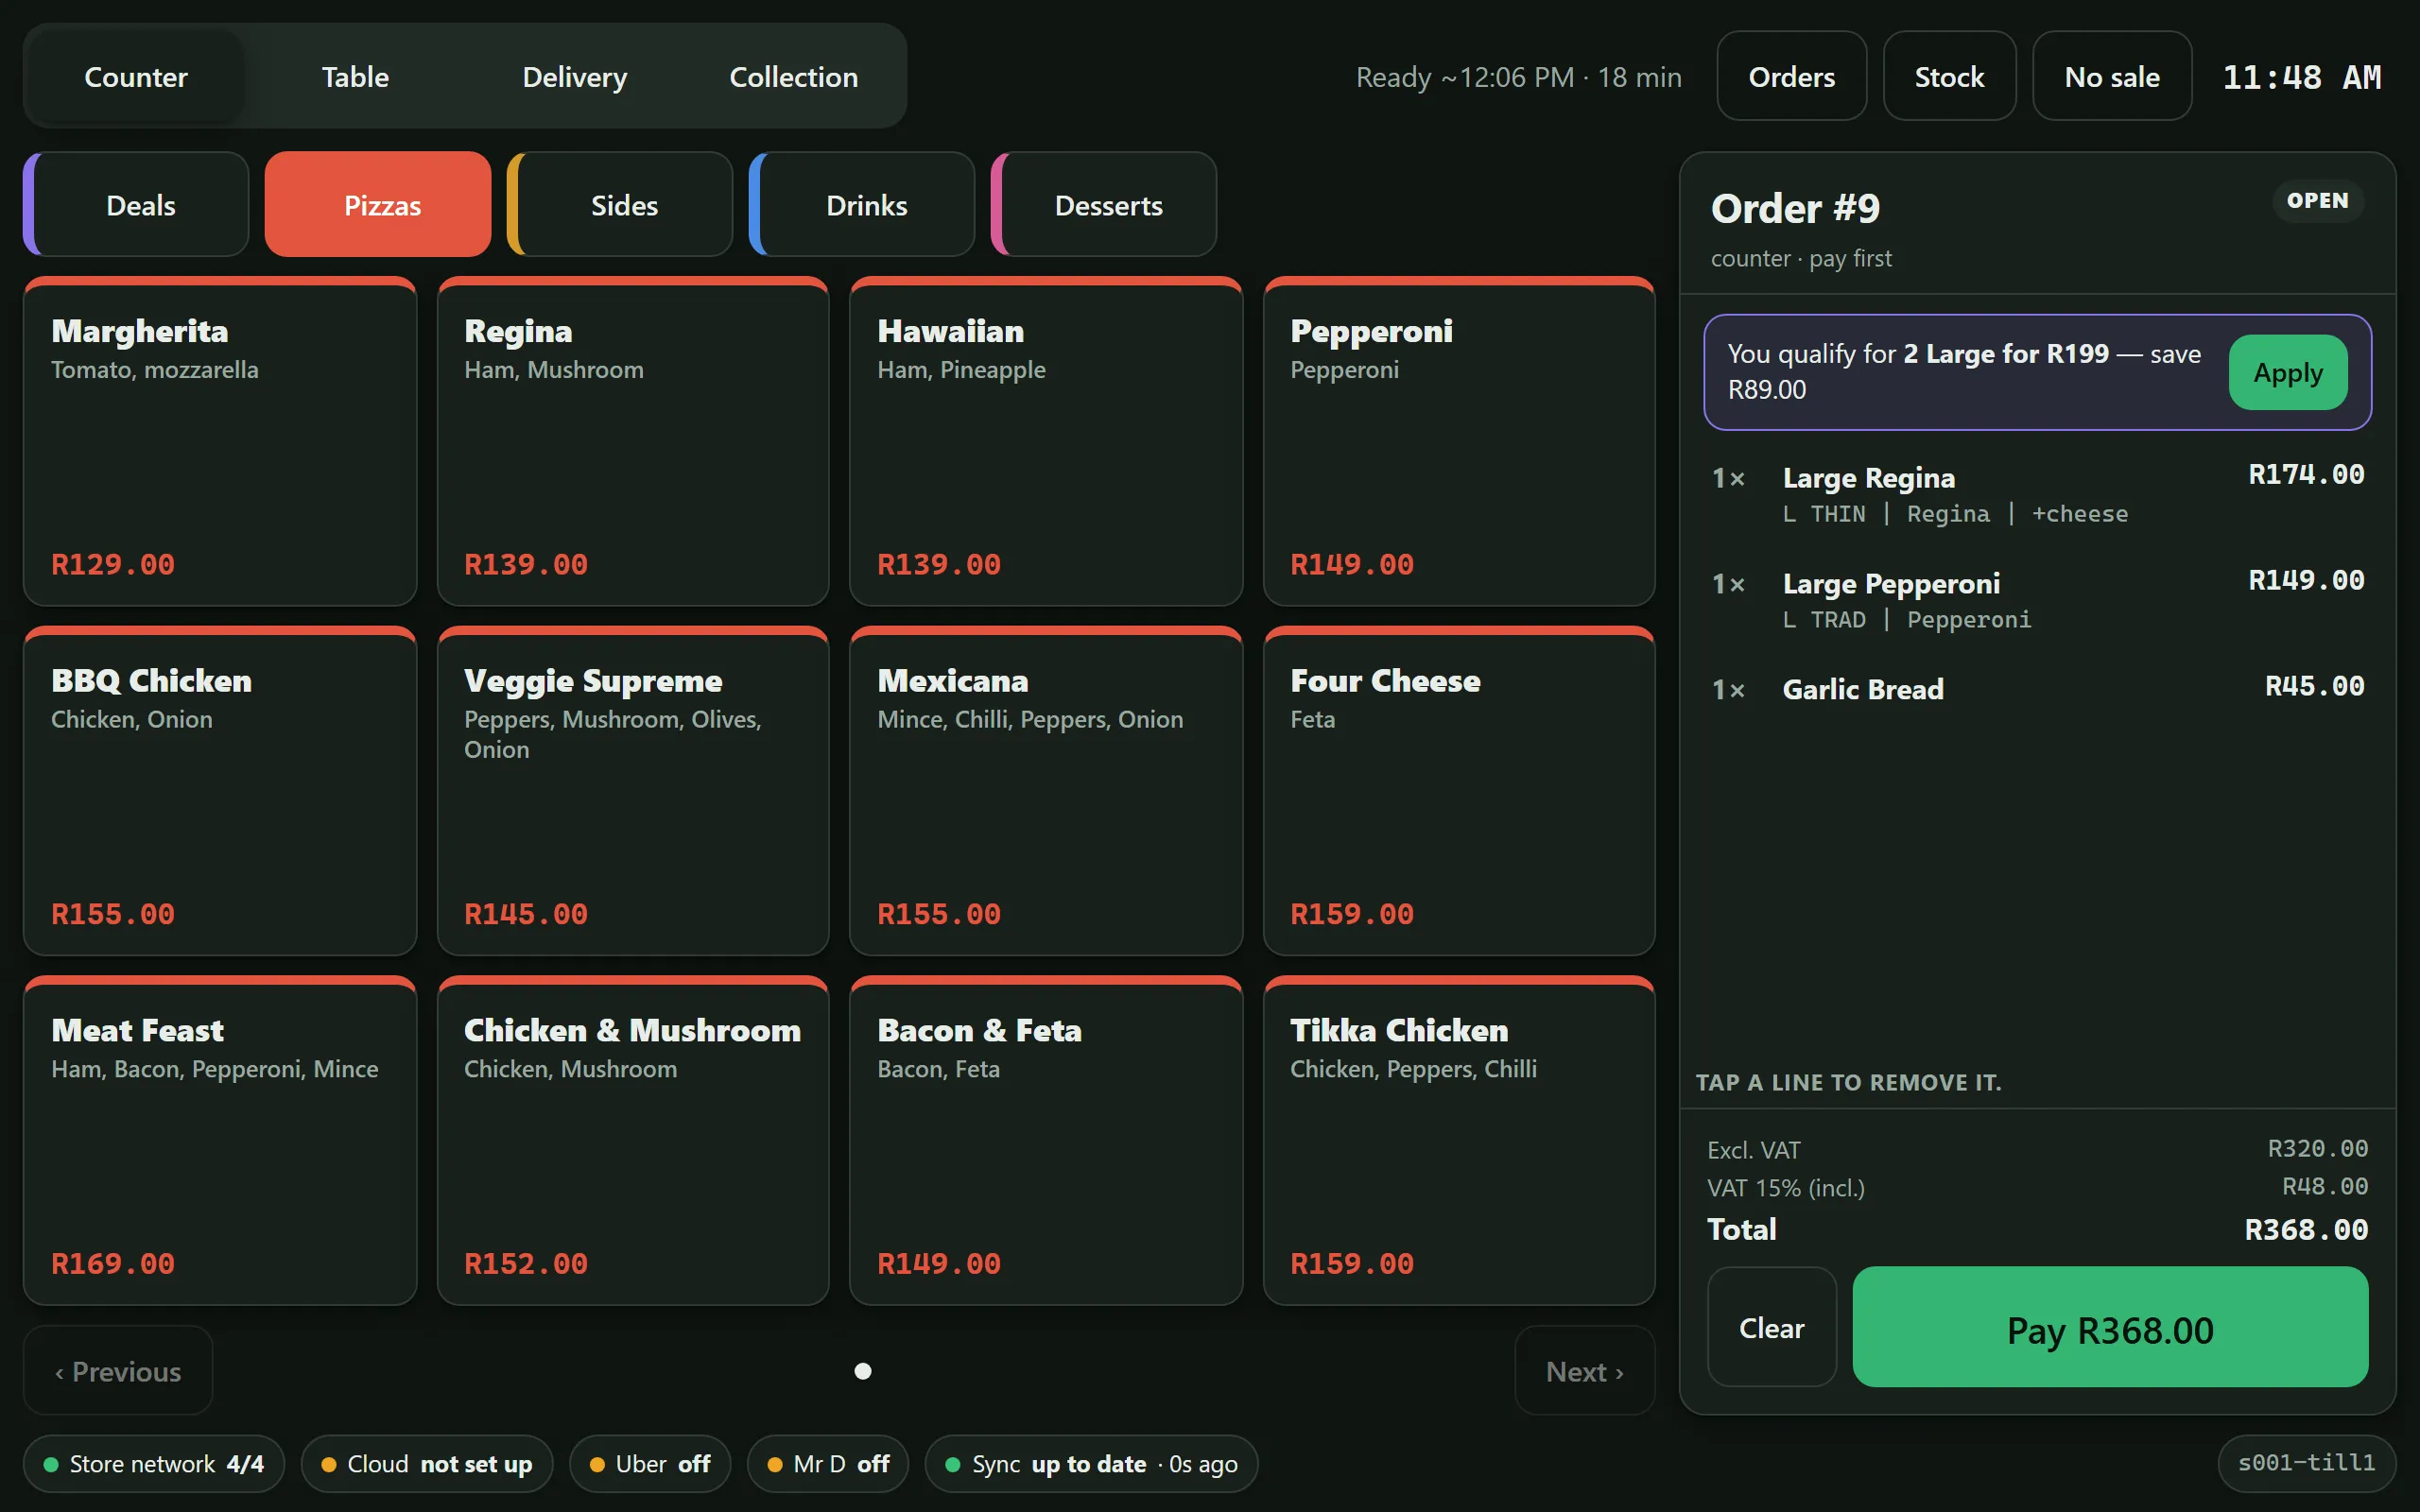Click the s001-till1 terminal label

[2306, 1463]
